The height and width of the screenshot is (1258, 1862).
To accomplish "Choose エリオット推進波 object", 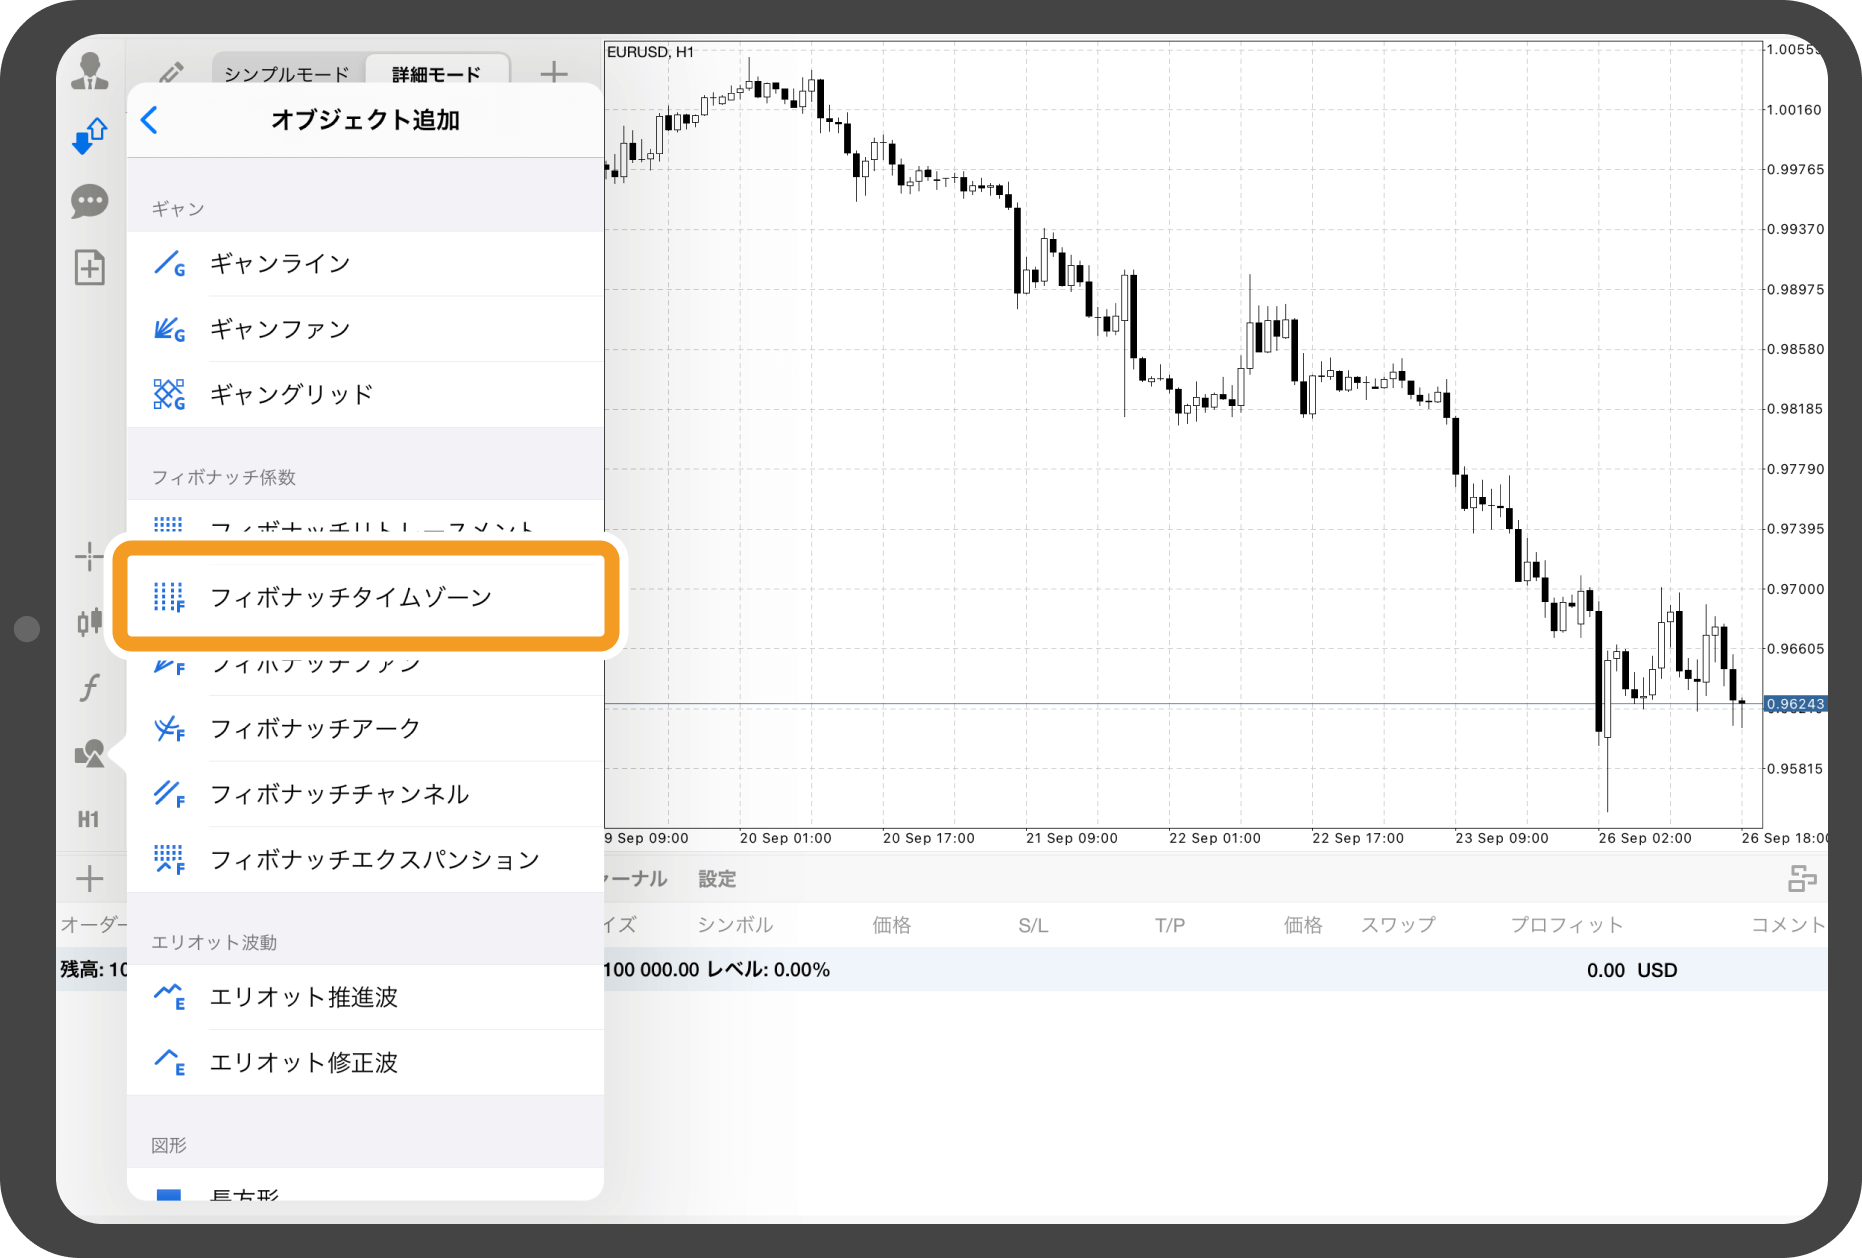I will tap(303, 997).
